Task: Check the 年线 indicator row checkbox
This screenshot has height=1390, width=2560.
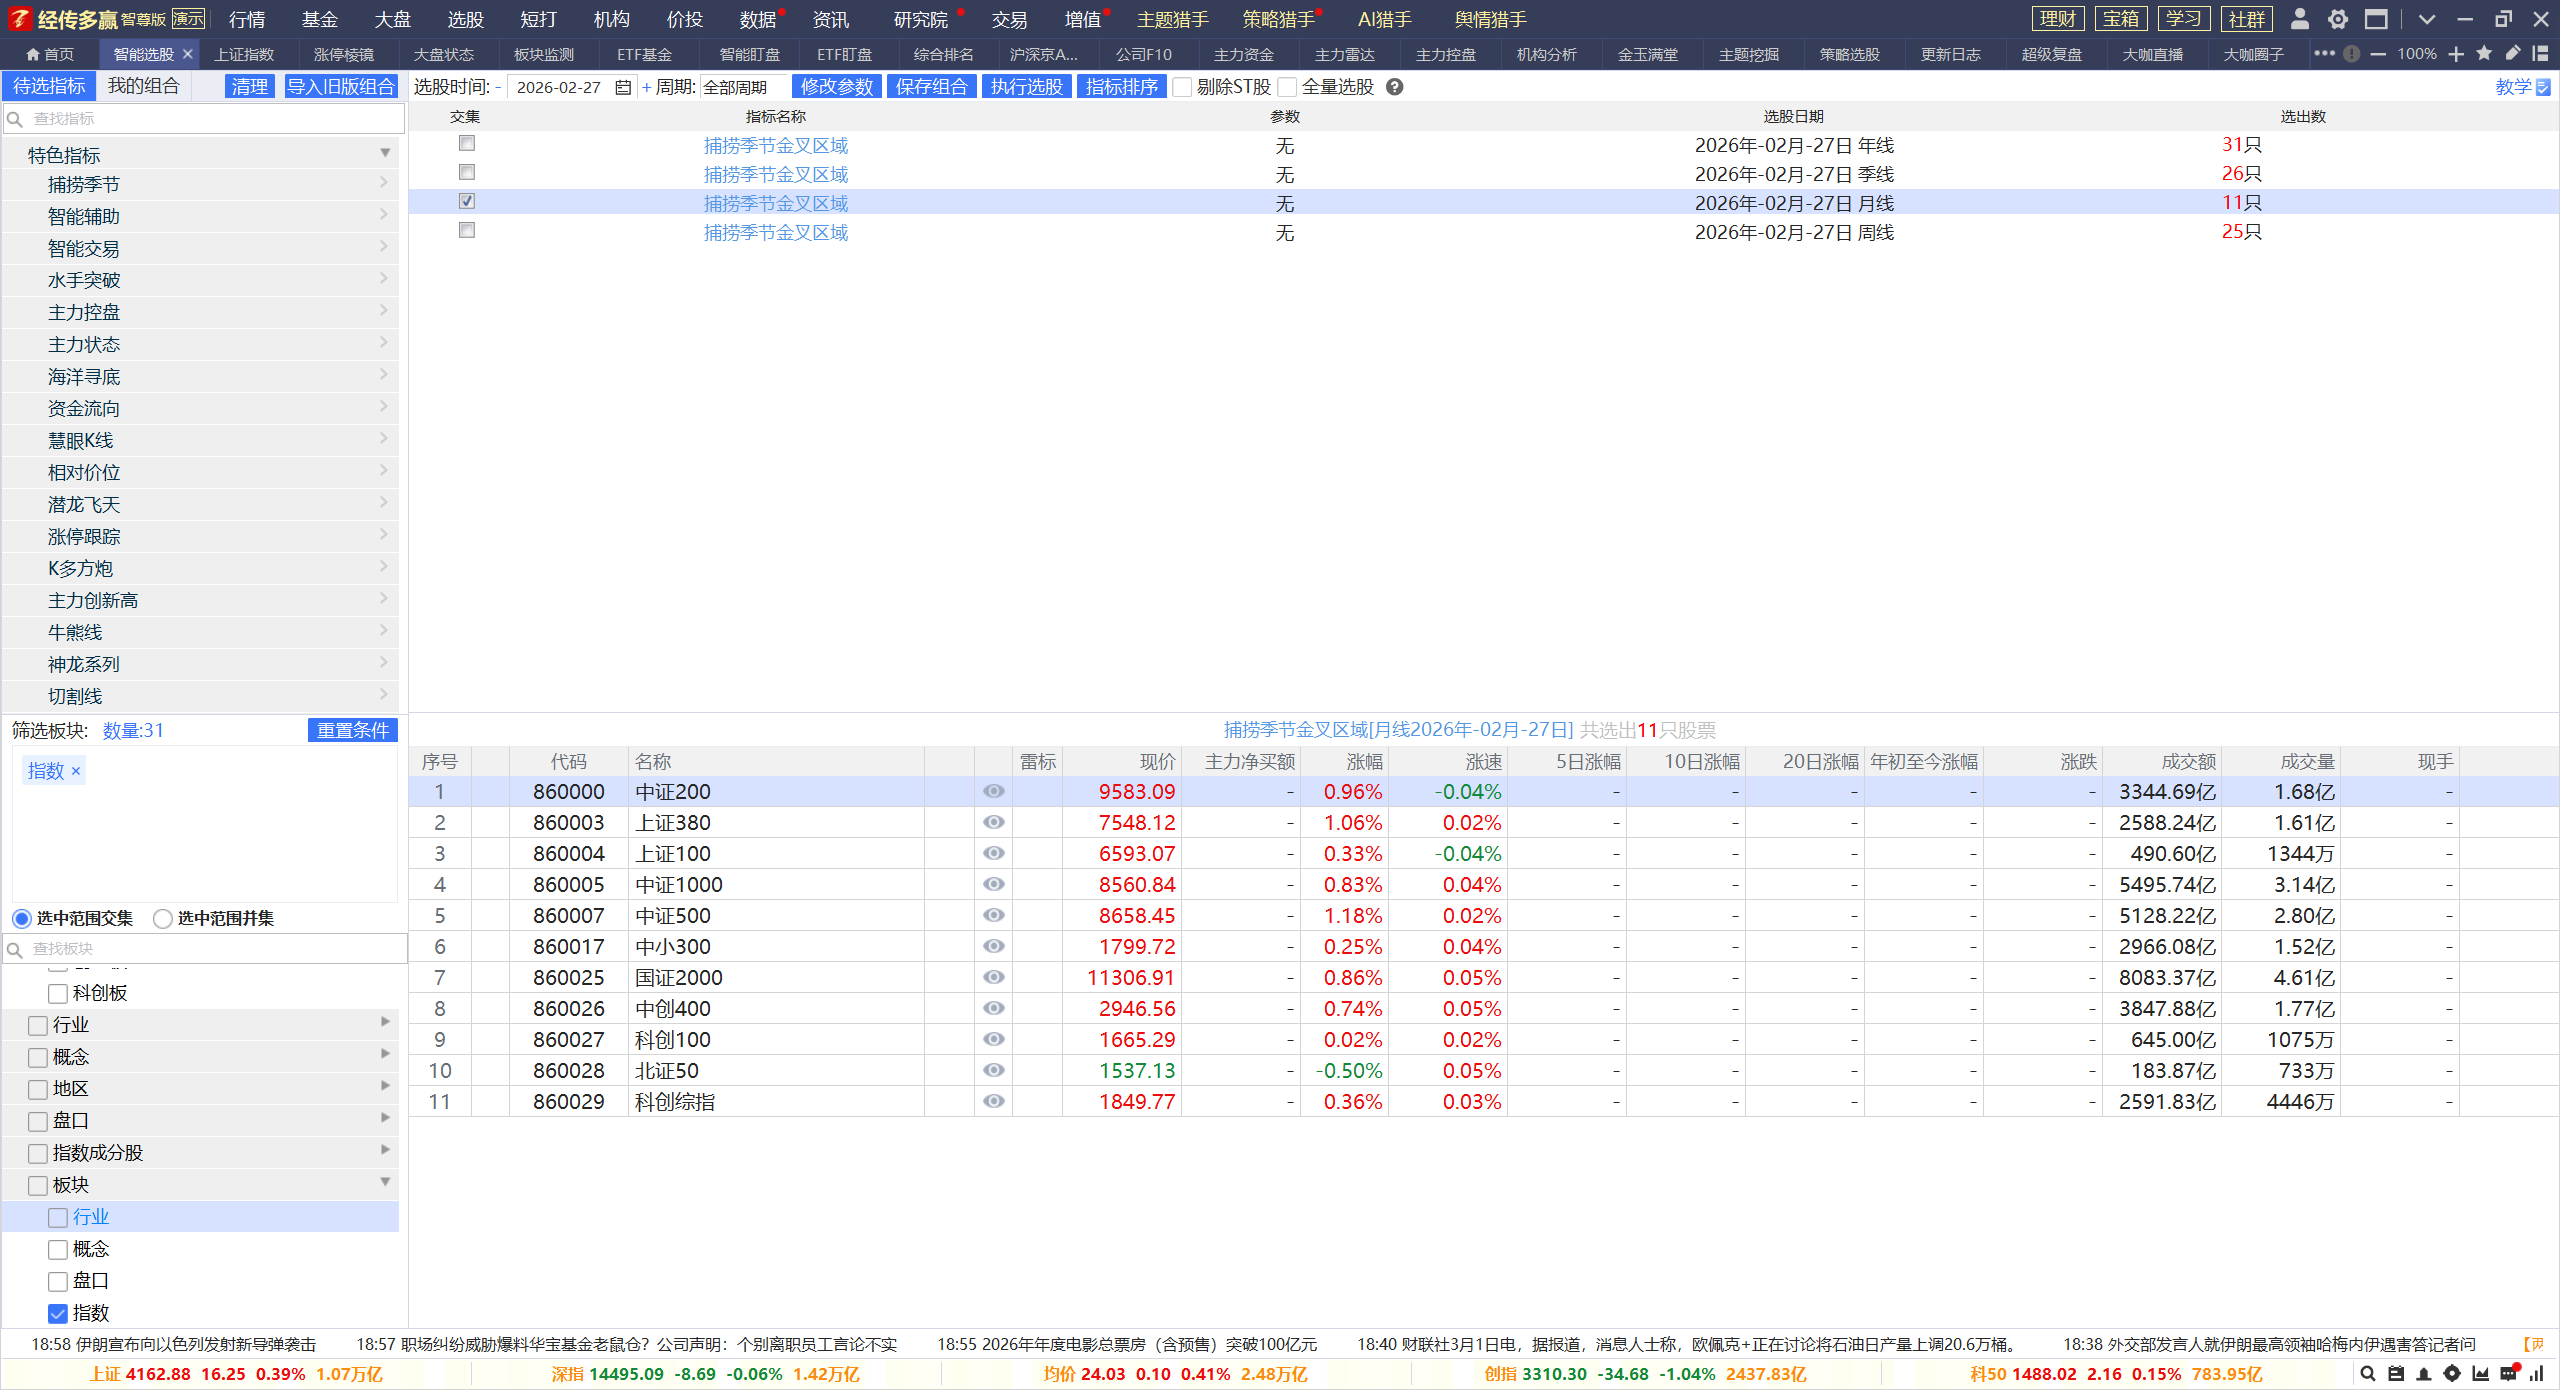Action: (x=466, y=144)
